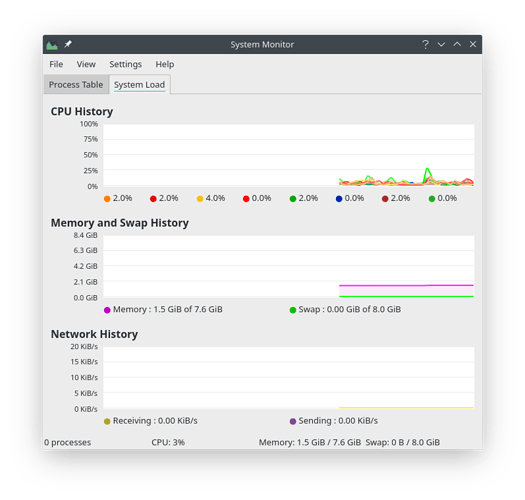Minimize the window with the down chevron

pyautogui.click(x=441, y=44)
